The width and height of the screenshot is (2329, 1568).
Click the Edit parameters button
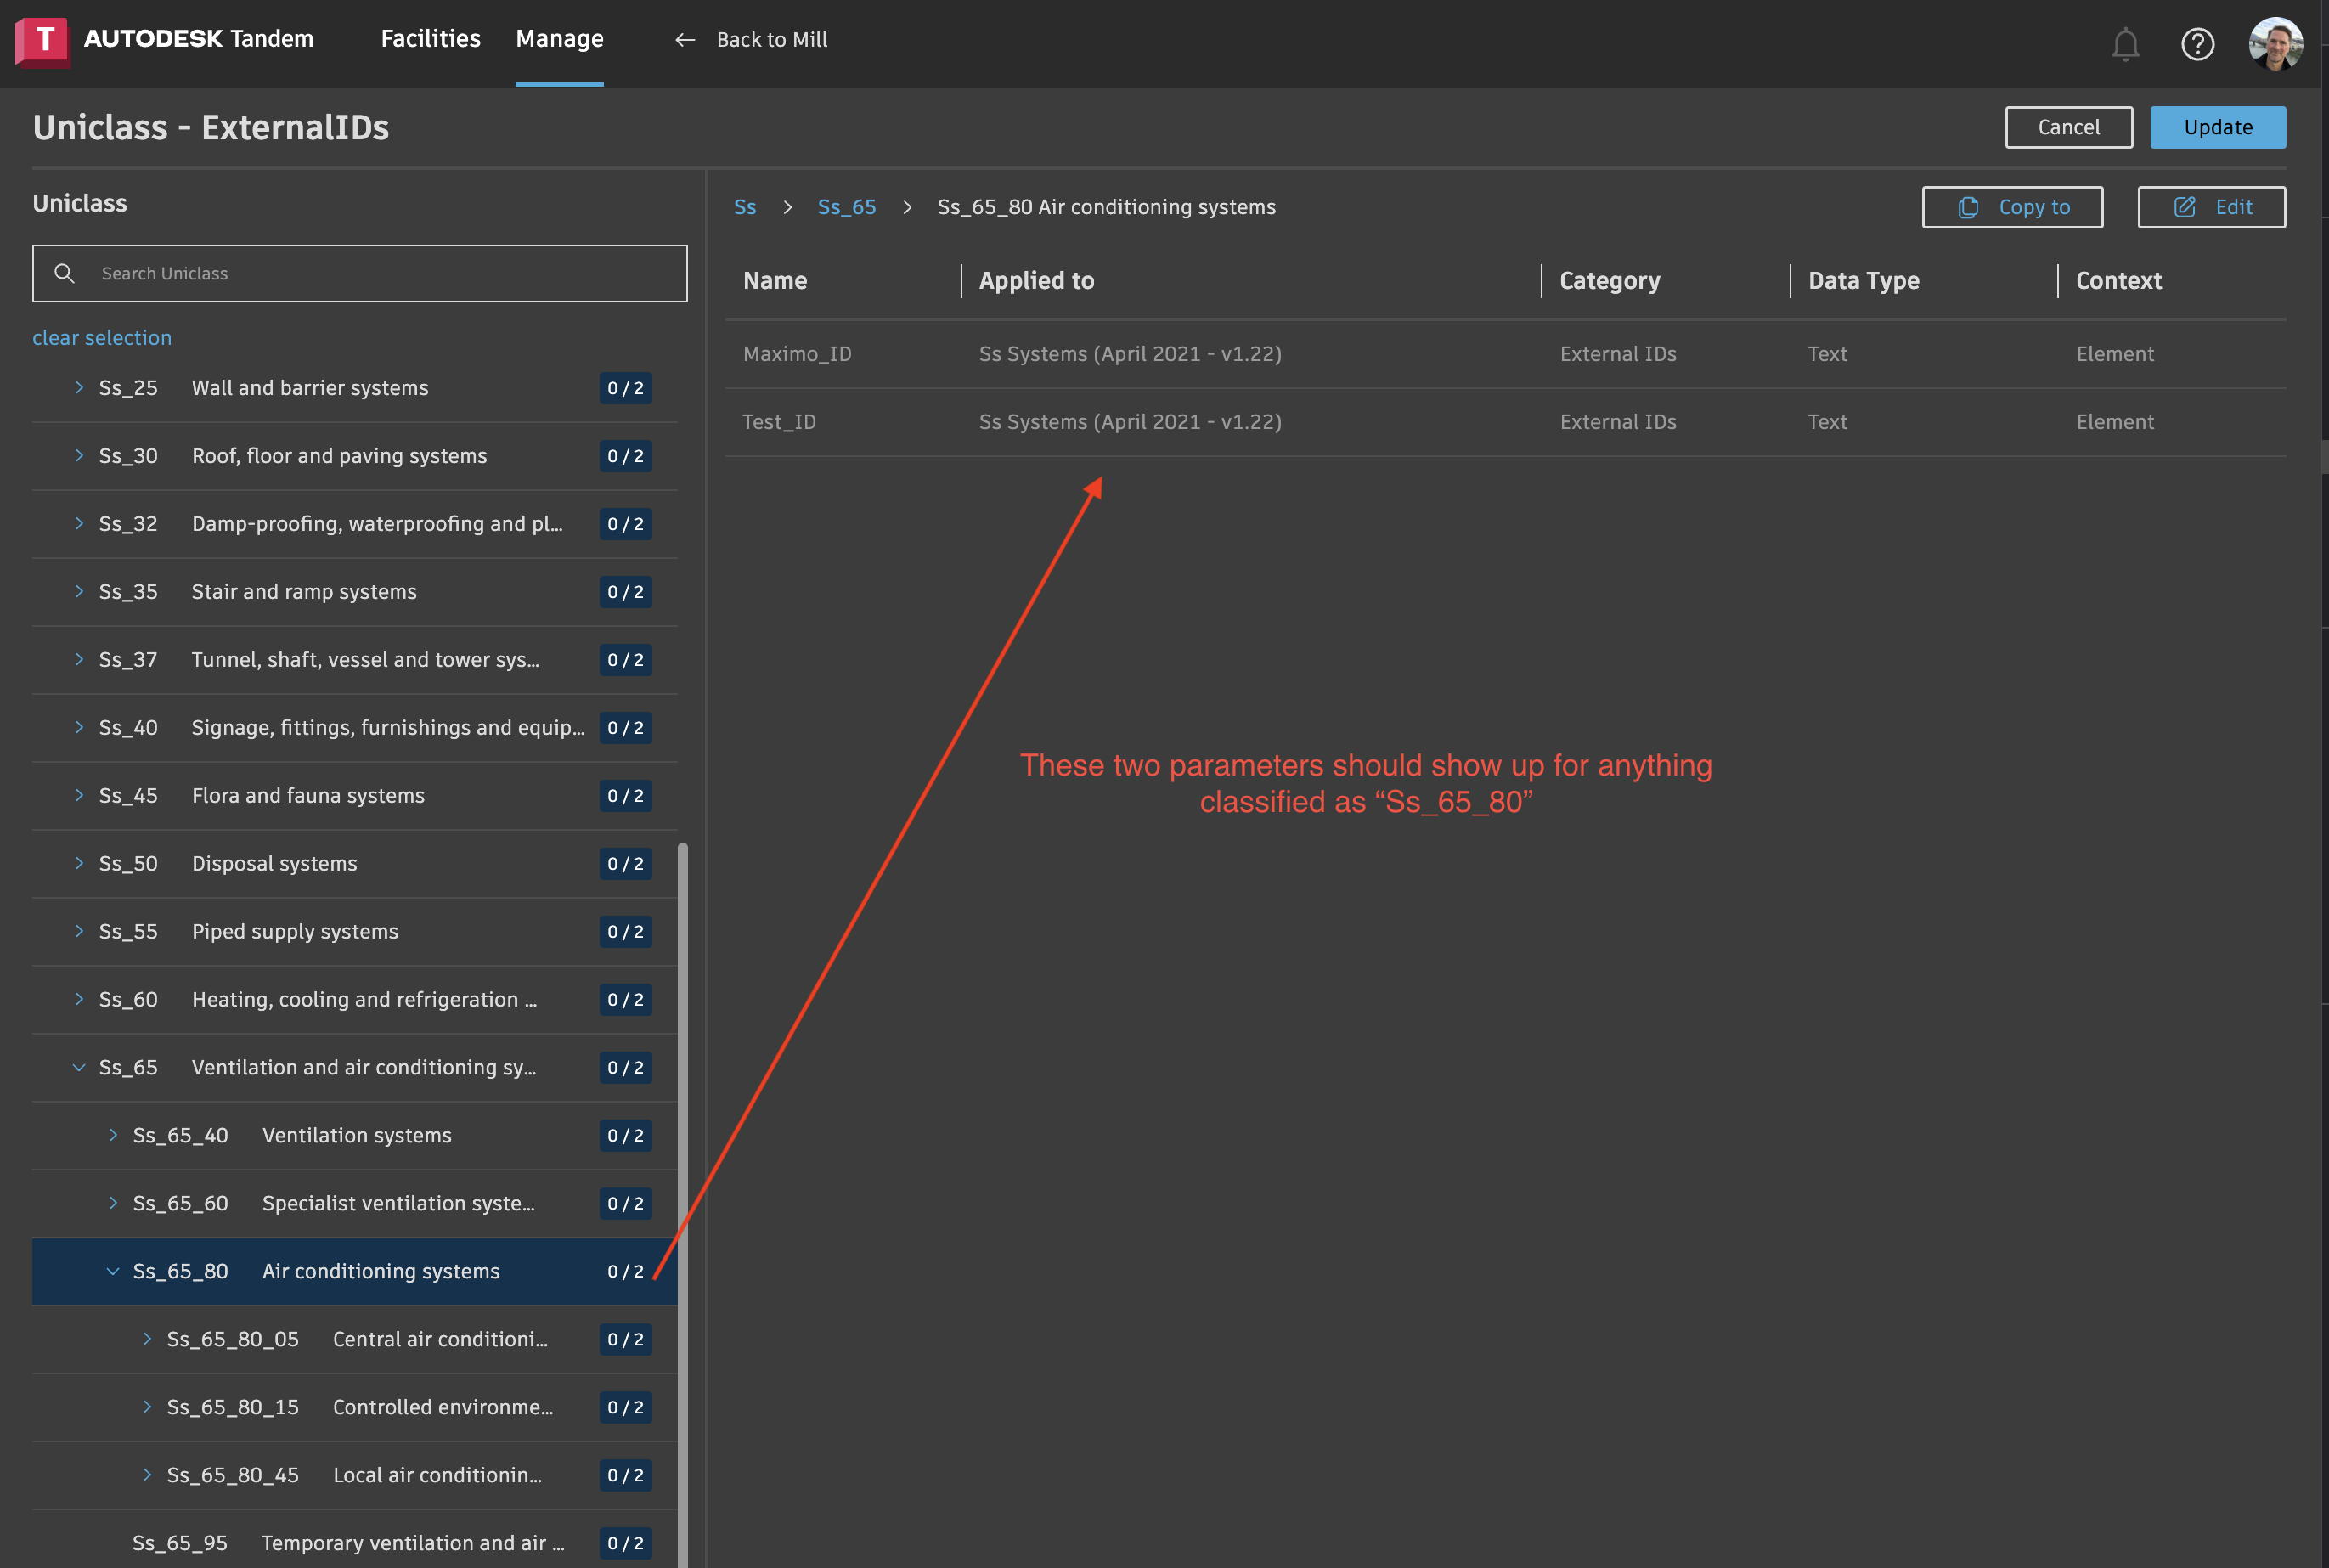[x=2210, y=207]
